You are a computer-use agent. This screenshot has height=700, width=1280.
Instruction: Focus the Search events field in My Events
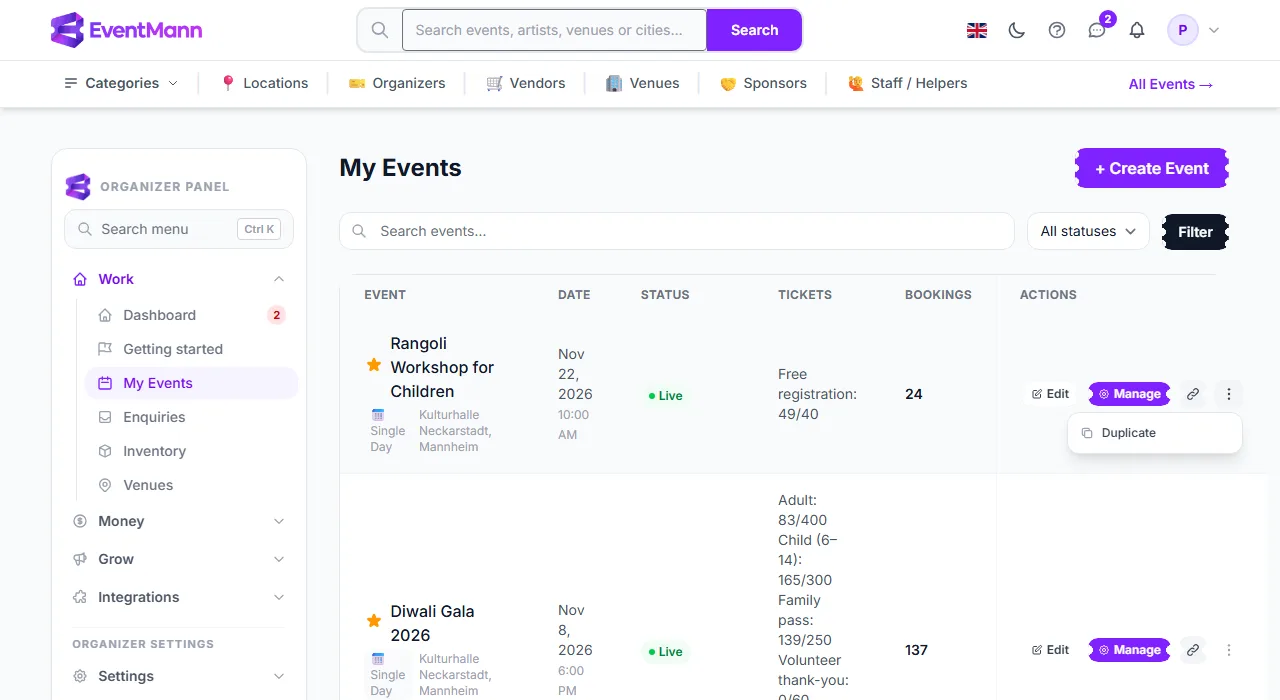click(x=677, y=231)
